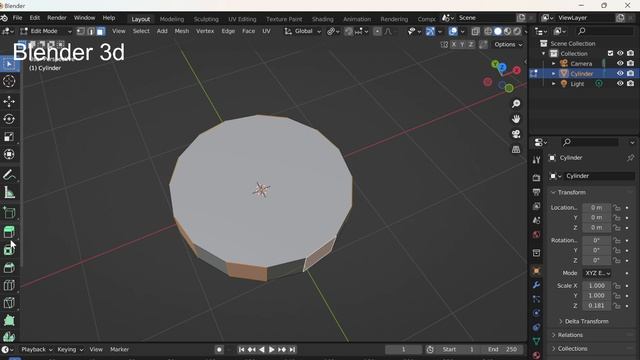Image resolution: width=640 pixels, height=360 pixels.
Task: Disable Light in renders via camera icon
Action: (630, 83)
